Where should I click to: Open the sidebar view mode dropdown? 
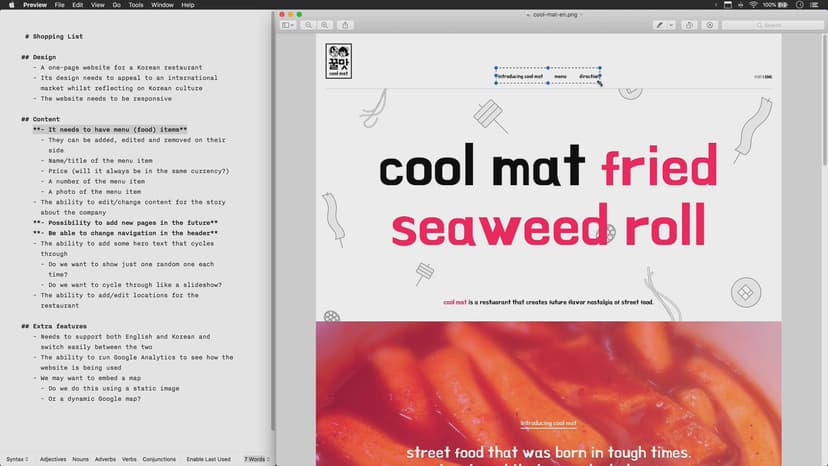pyautogui.click(x=288, y=25)
